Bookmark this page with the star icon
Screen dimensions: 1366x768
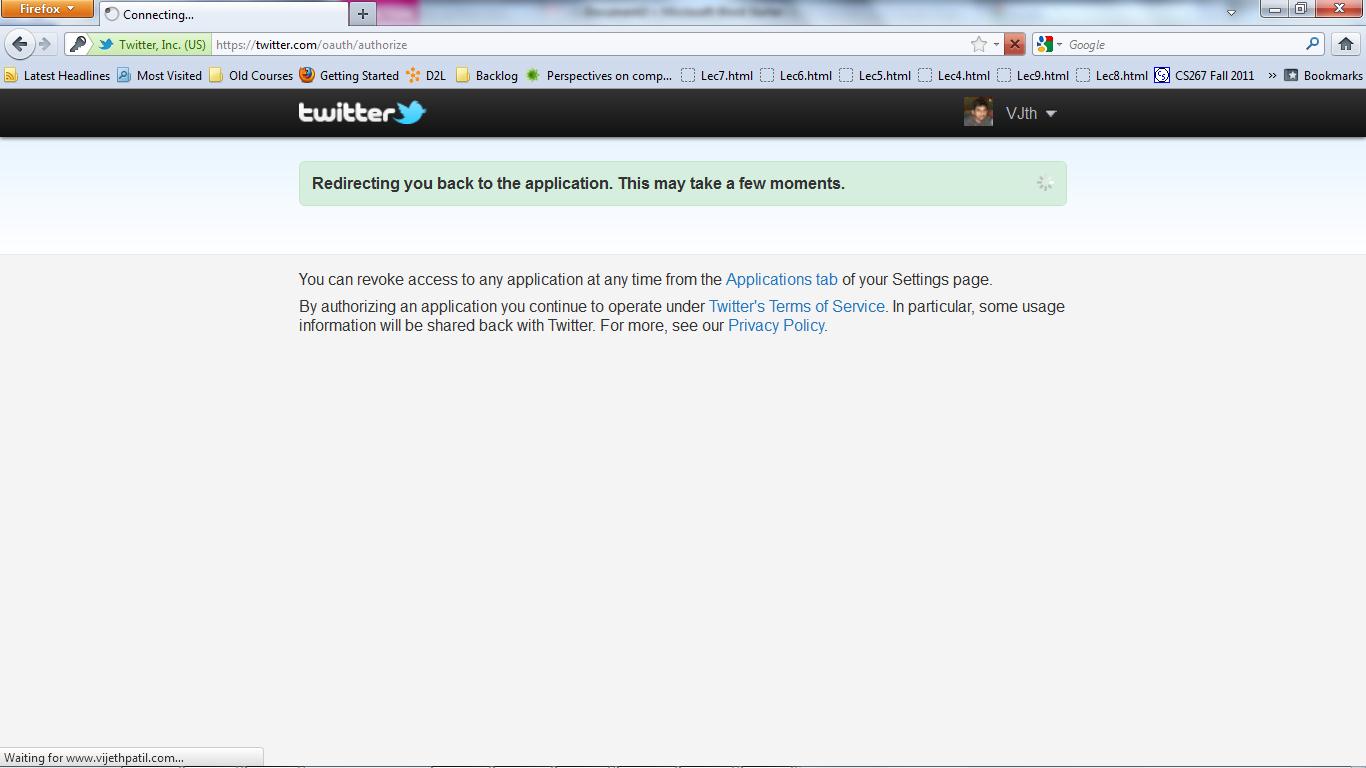978,44
